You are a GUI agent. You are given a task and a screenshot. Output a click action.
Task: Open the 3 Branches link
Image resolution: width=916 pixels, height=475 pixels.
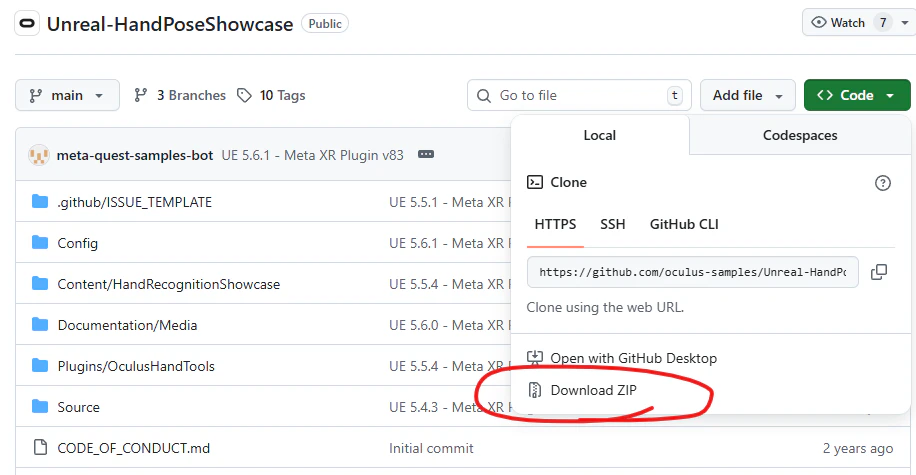pyautogui.click(x=191, y=95)
